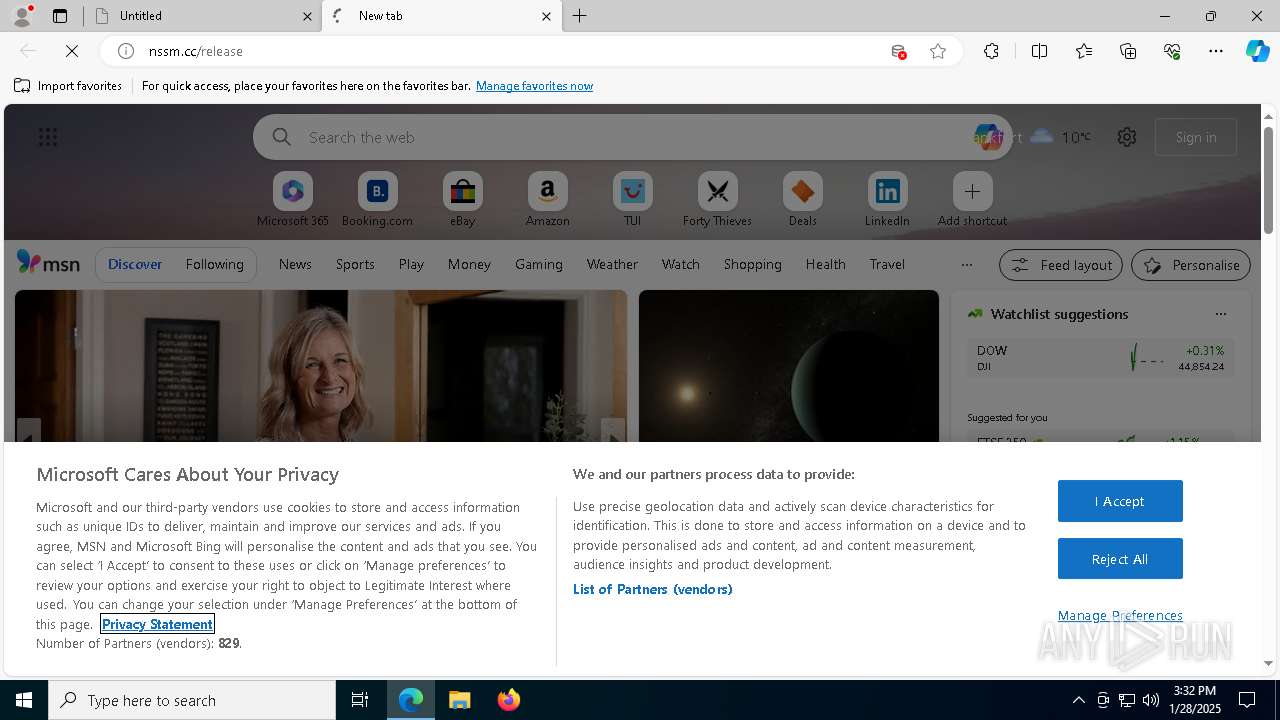Close the Untitled tab
Image resolution: width=1280 pixels, height=720 pixels.
coord(307,16)
